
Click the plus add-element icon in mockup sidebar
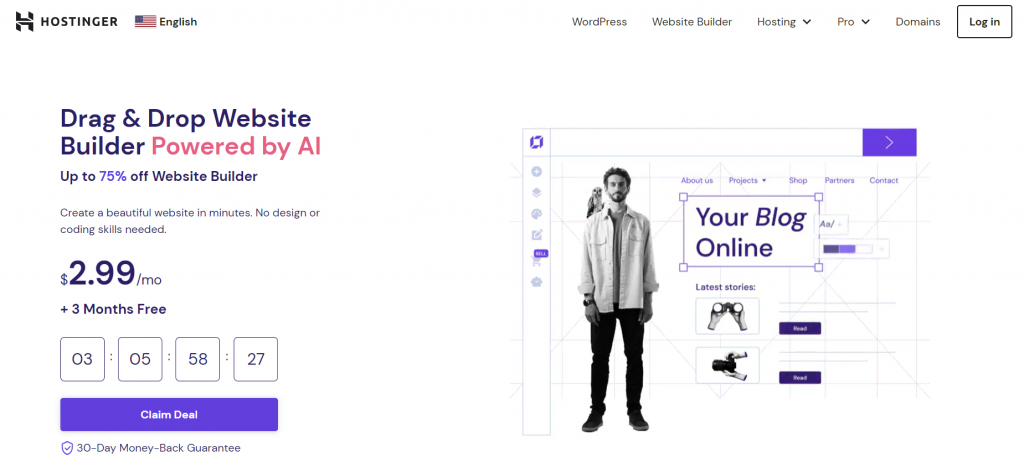[537, 172]
